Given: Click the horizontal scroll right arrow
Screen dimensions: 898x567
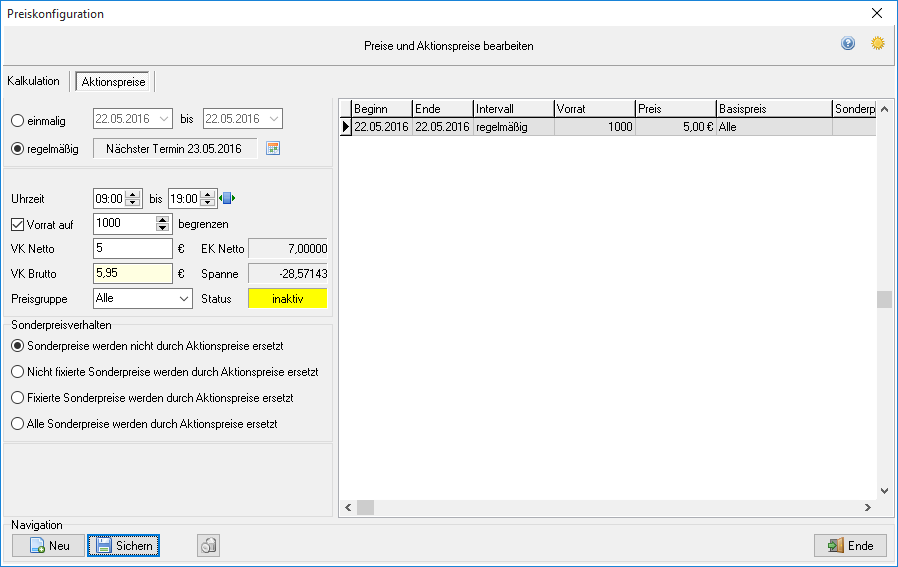Looking at the screenshot, I should [x=868, y=507].
